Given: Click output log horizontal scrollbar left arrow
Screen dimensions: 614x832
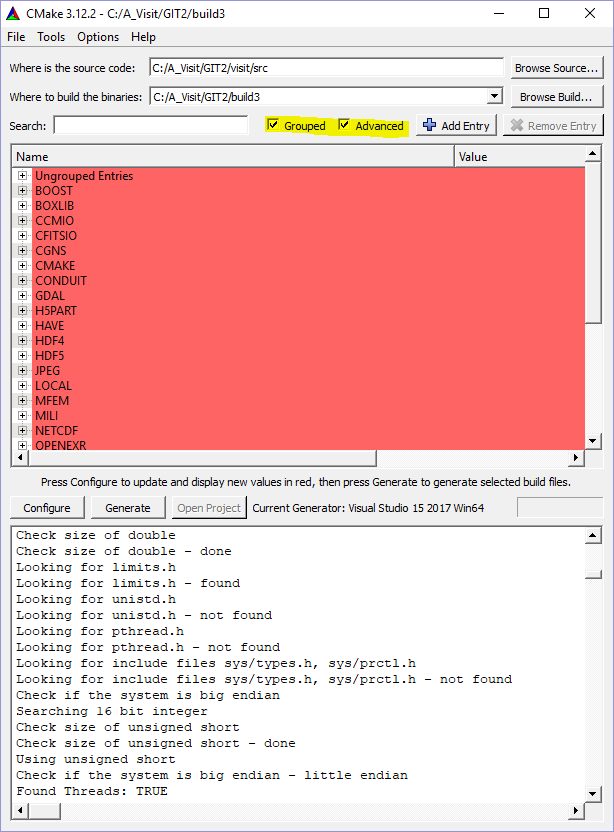Looking at the screenshot, I should click(20, 811).
